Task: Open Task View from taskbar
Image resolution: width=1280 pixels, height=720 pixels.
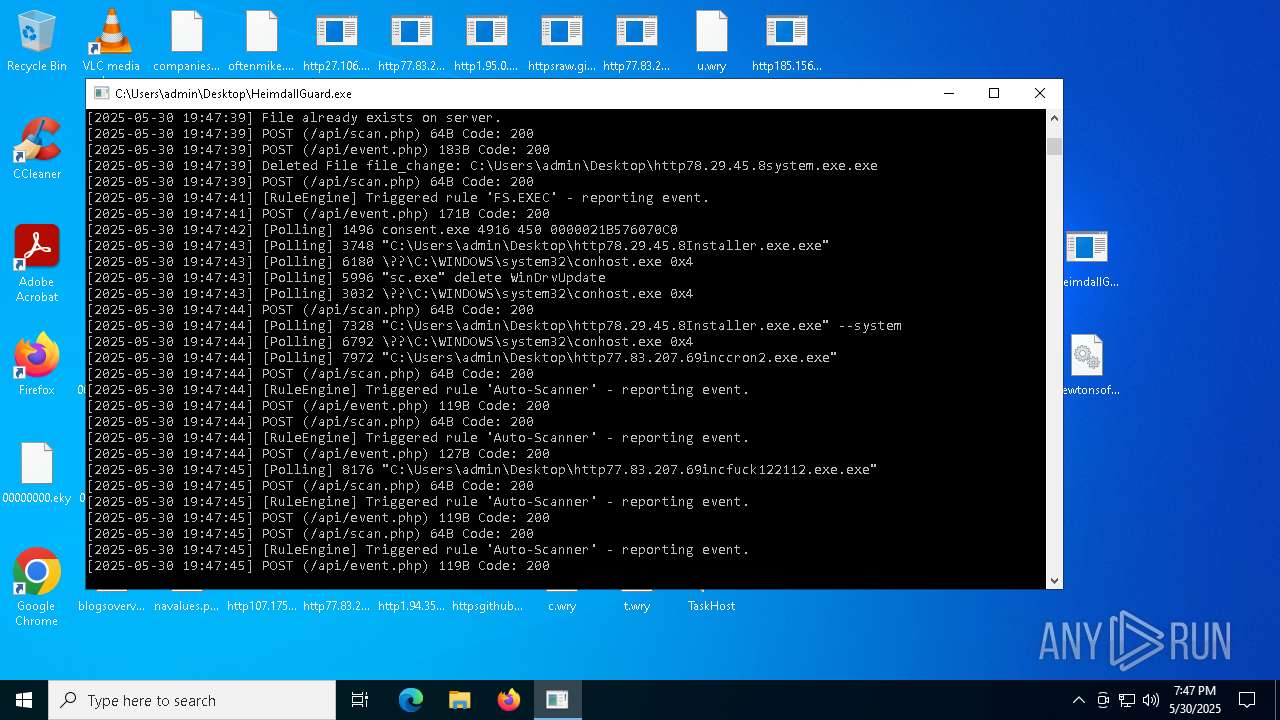Action: pyautogui.click(x=360, y=700)
